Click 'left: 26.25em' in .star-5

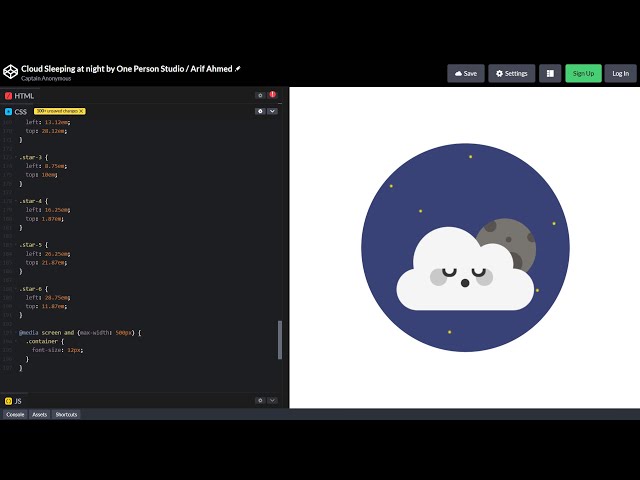48,254
